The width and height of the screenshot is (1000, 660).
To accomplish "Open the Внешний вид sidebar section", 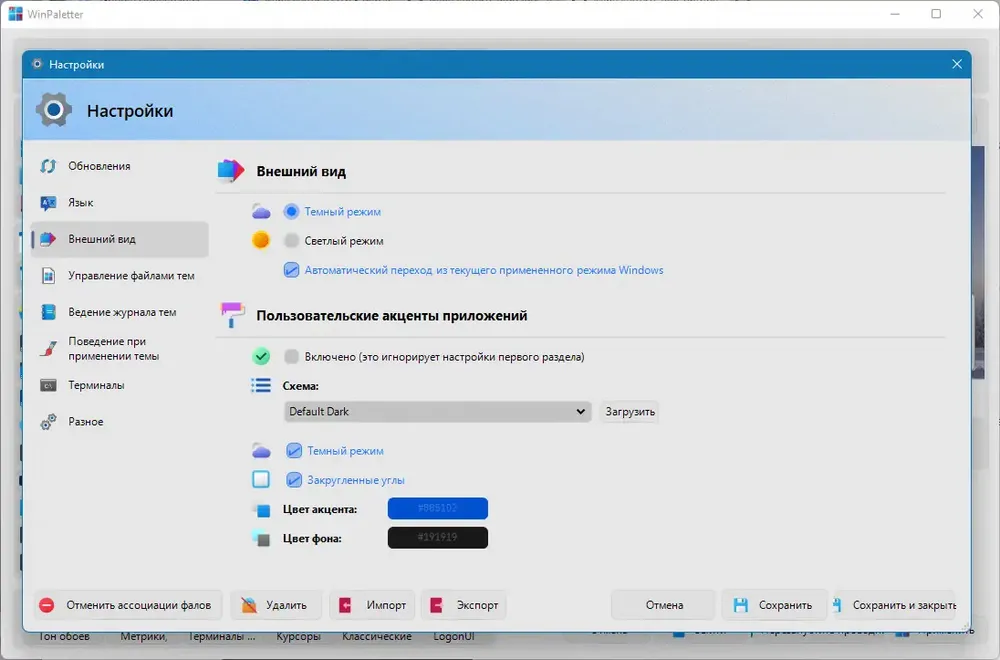I will [x=120, y=239].
